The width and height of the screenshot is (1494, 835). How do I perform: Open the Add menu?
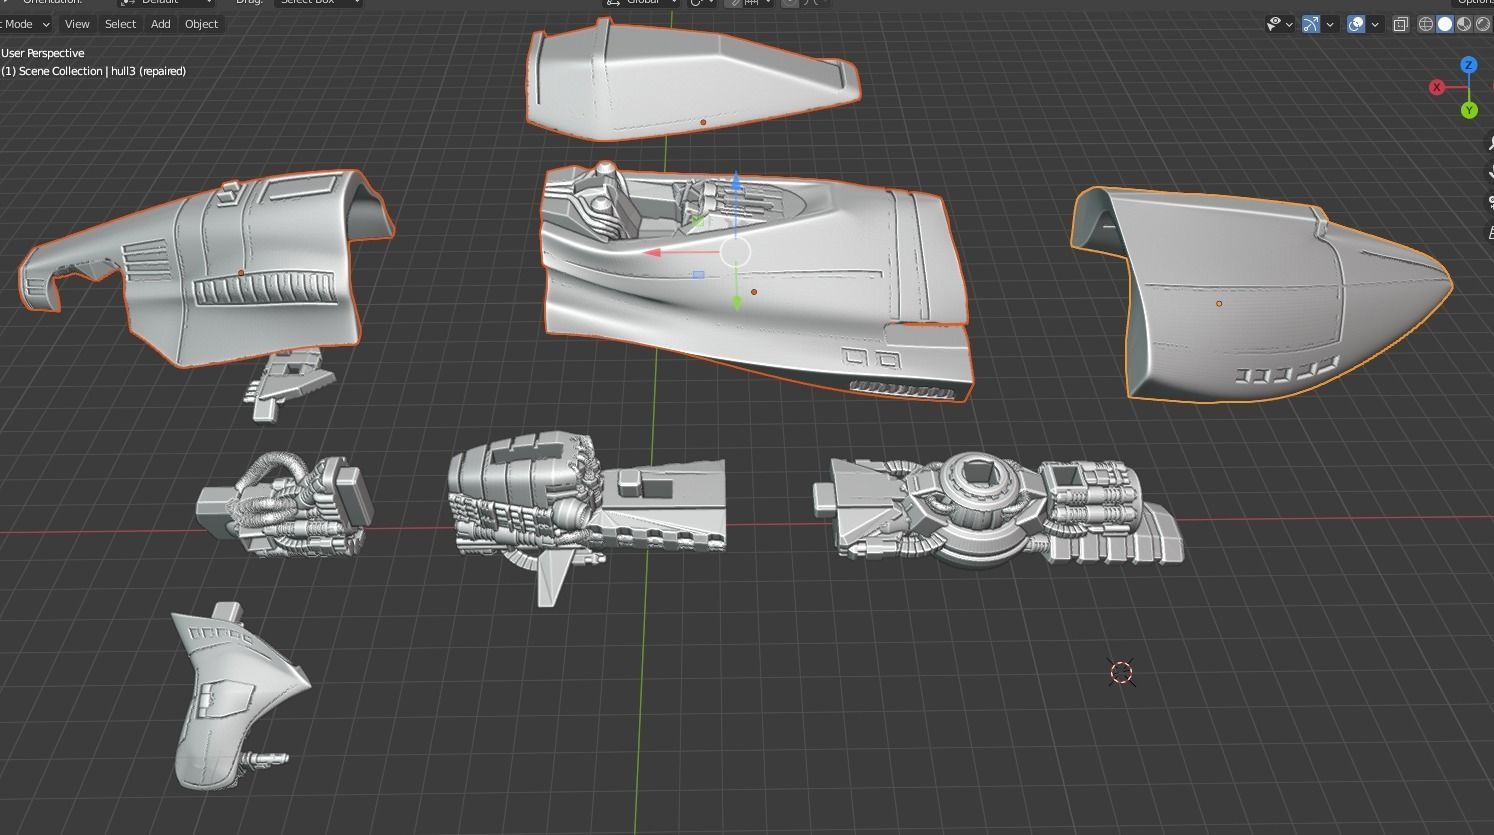click(160, 24)
